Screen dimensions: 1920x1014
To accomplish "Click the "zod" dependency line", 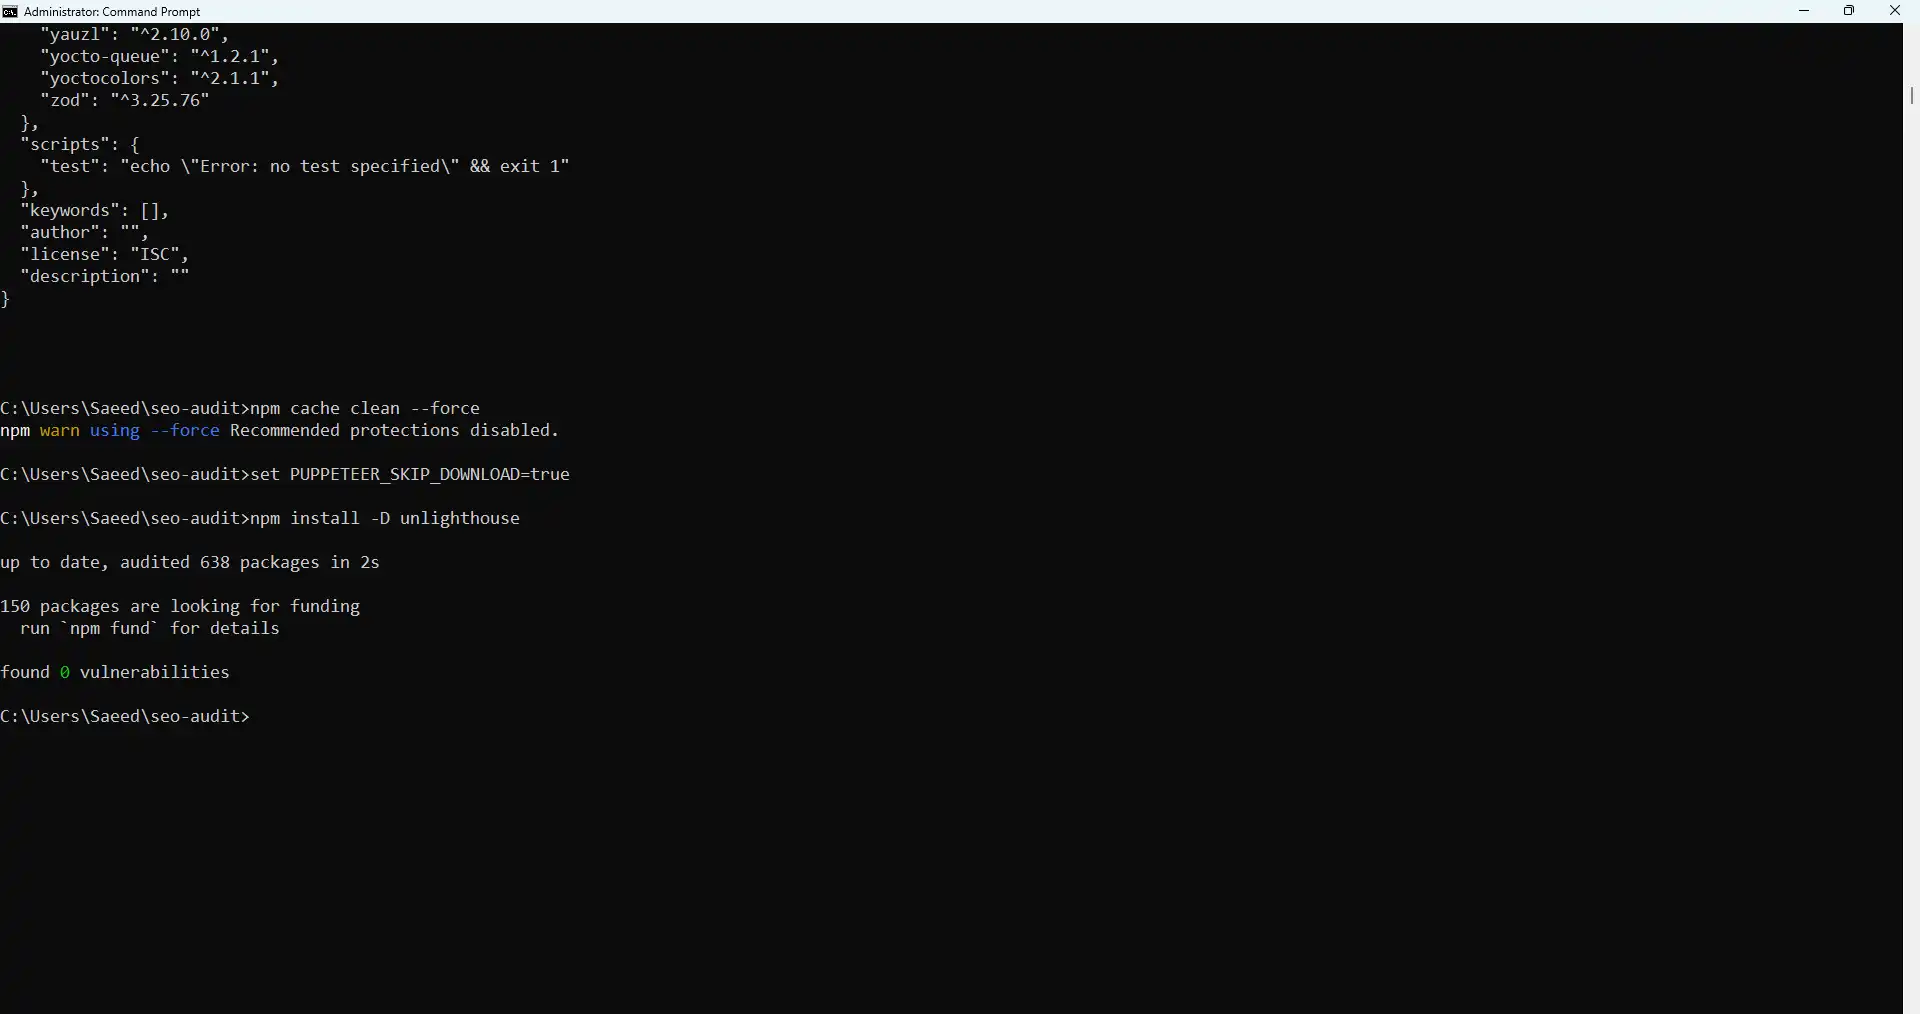I will (125, 101).
